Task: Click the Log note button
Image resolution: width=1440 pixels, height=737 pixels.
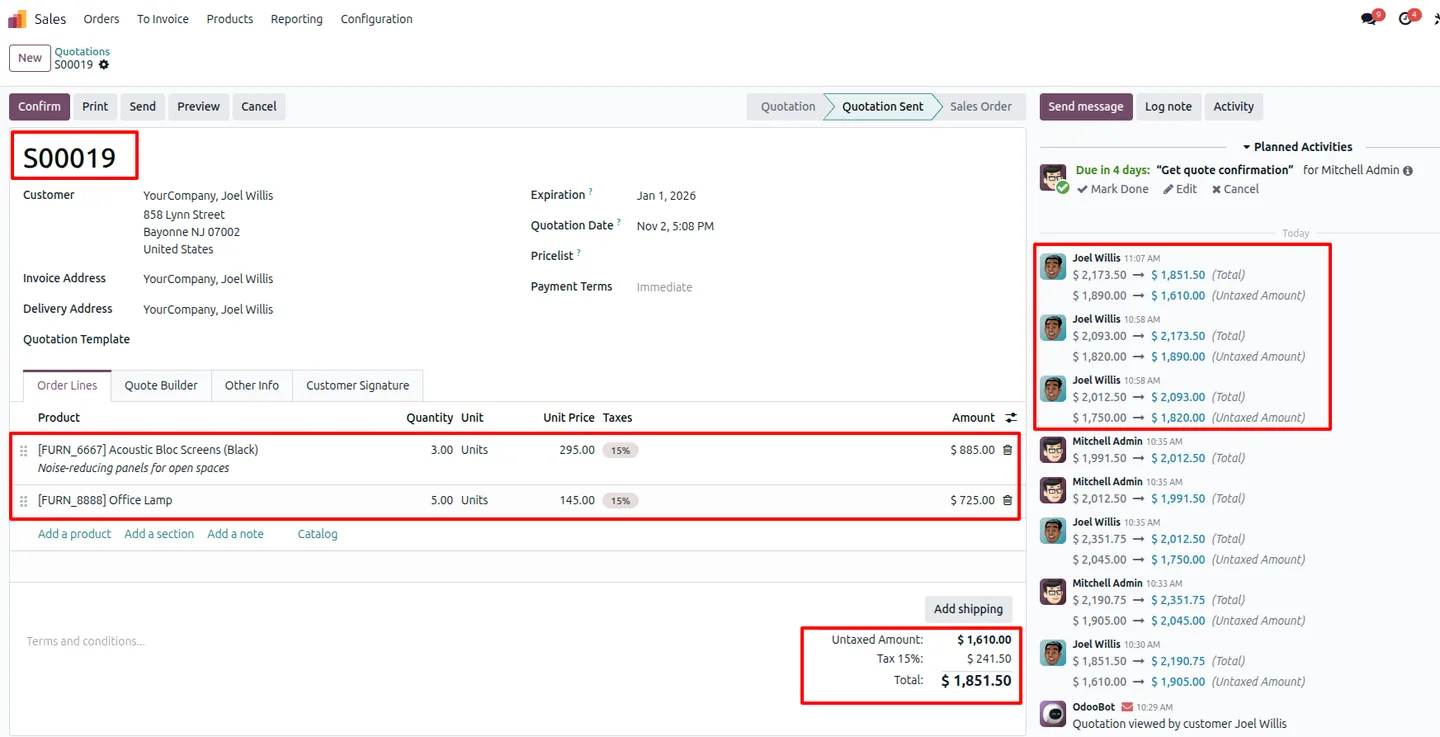Action: coord(1168,107)
